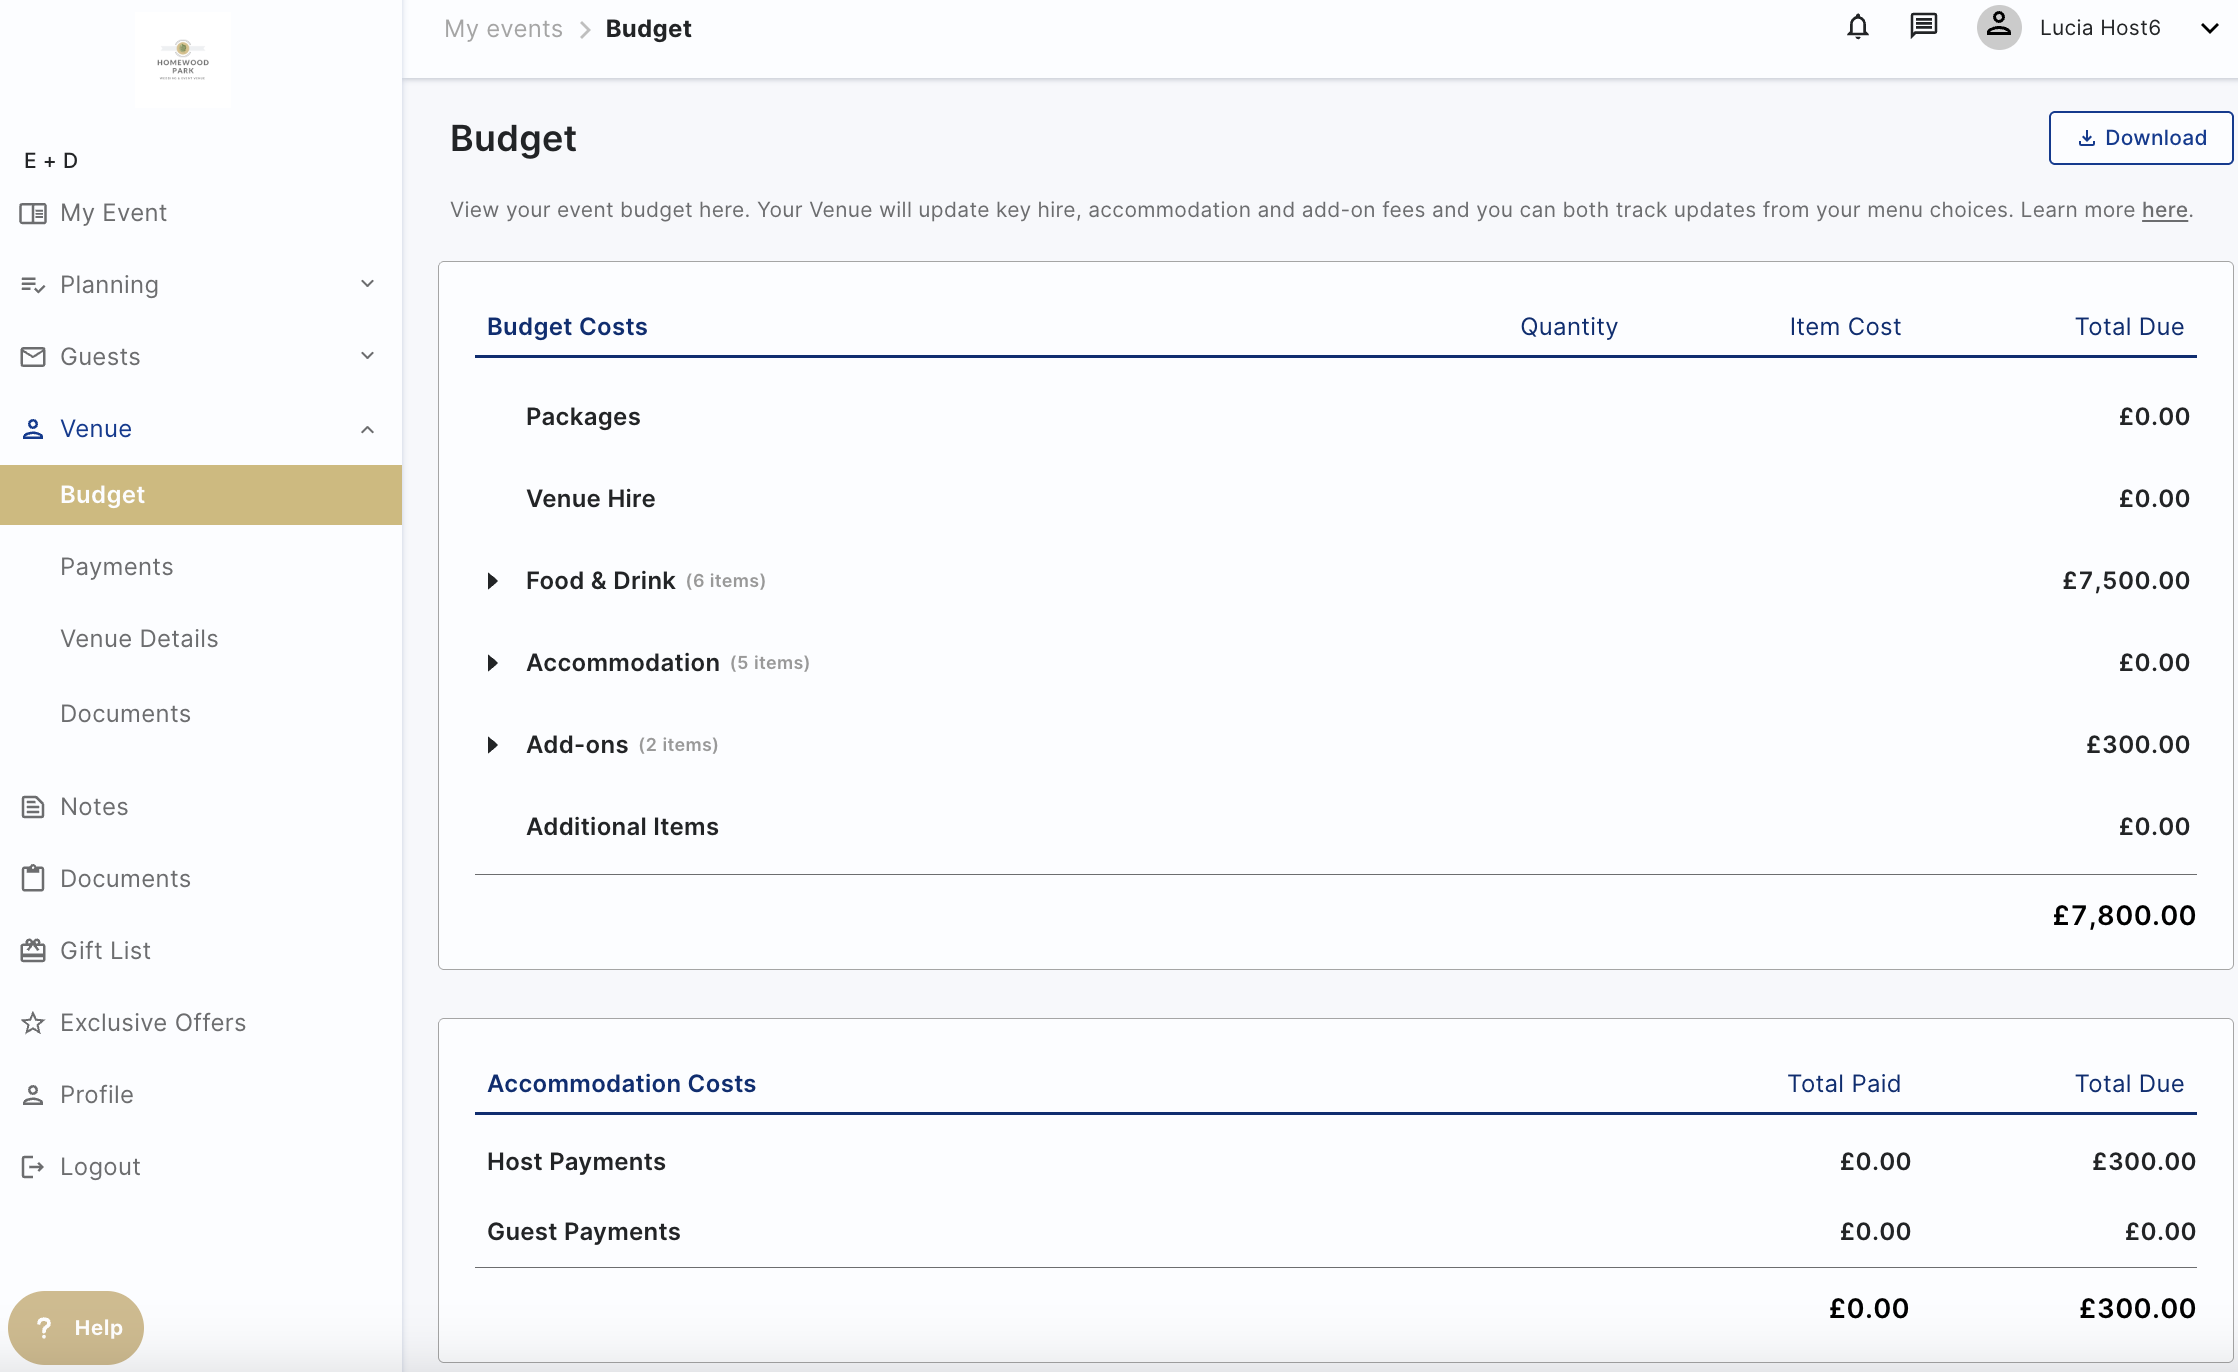Expand the Accommodation items row
This screenshot has height=1372, width=2238.
point(493,663)
